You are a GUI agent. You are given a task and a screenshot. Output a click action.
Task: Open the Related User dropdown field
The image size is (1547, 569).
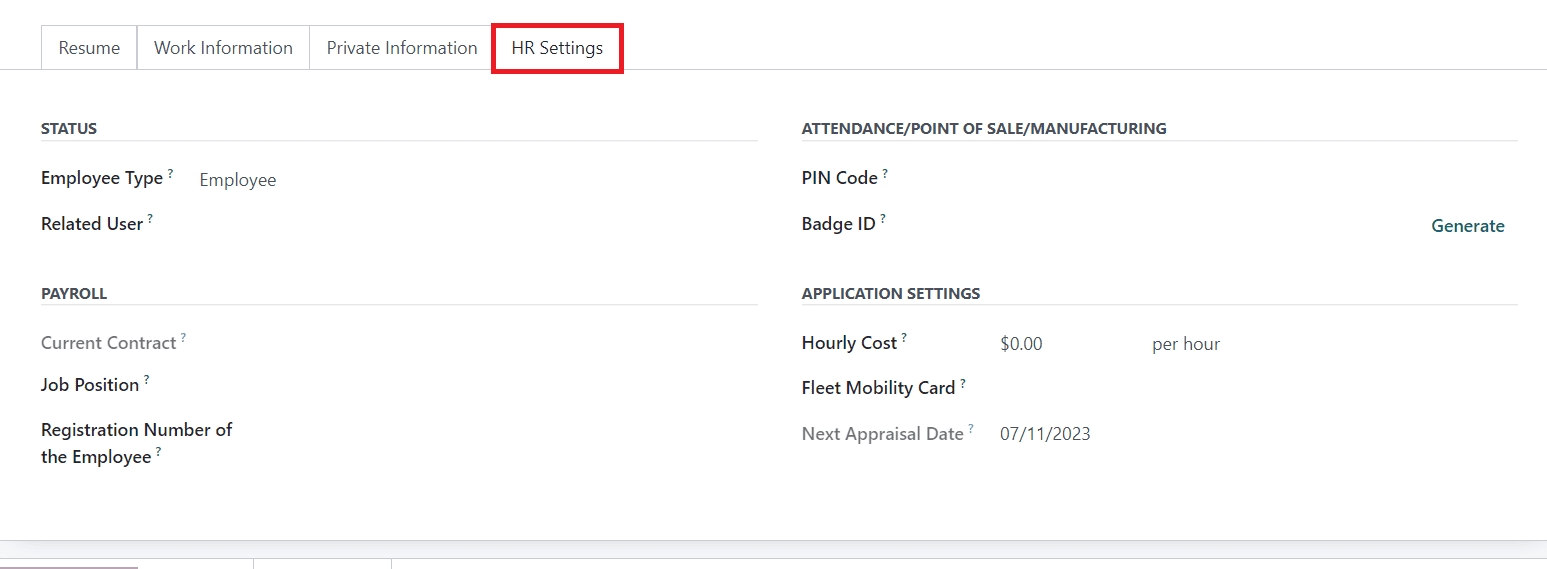coord(470,225)
